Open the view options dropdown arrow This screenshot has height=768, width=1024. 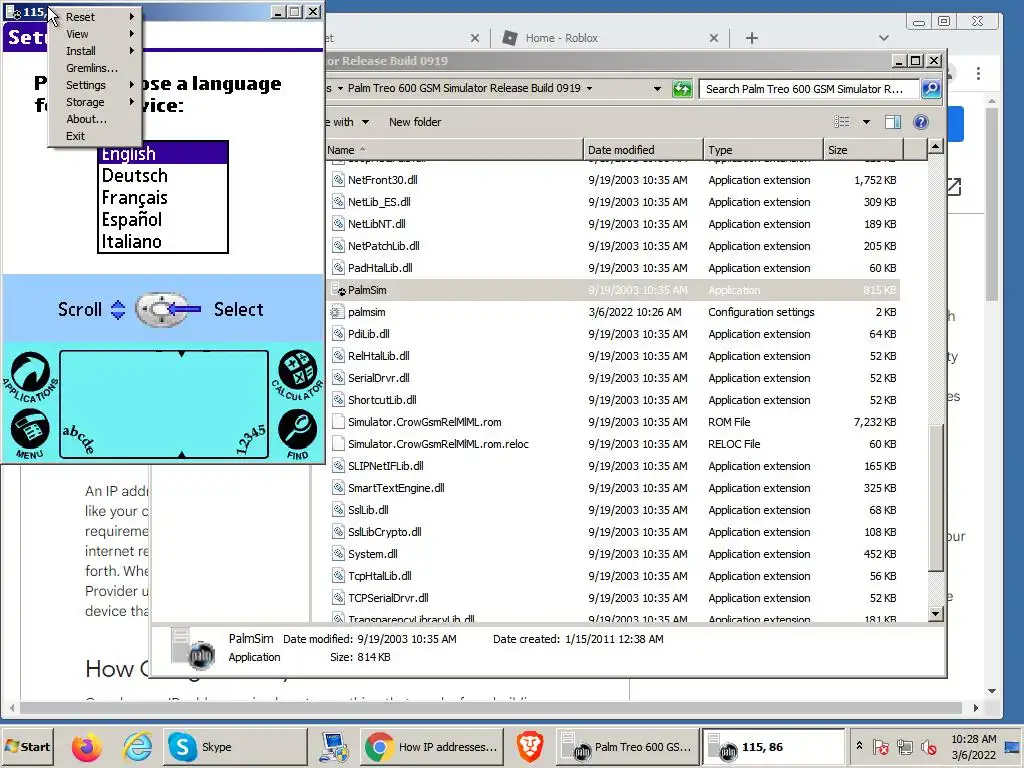point(866,122)
